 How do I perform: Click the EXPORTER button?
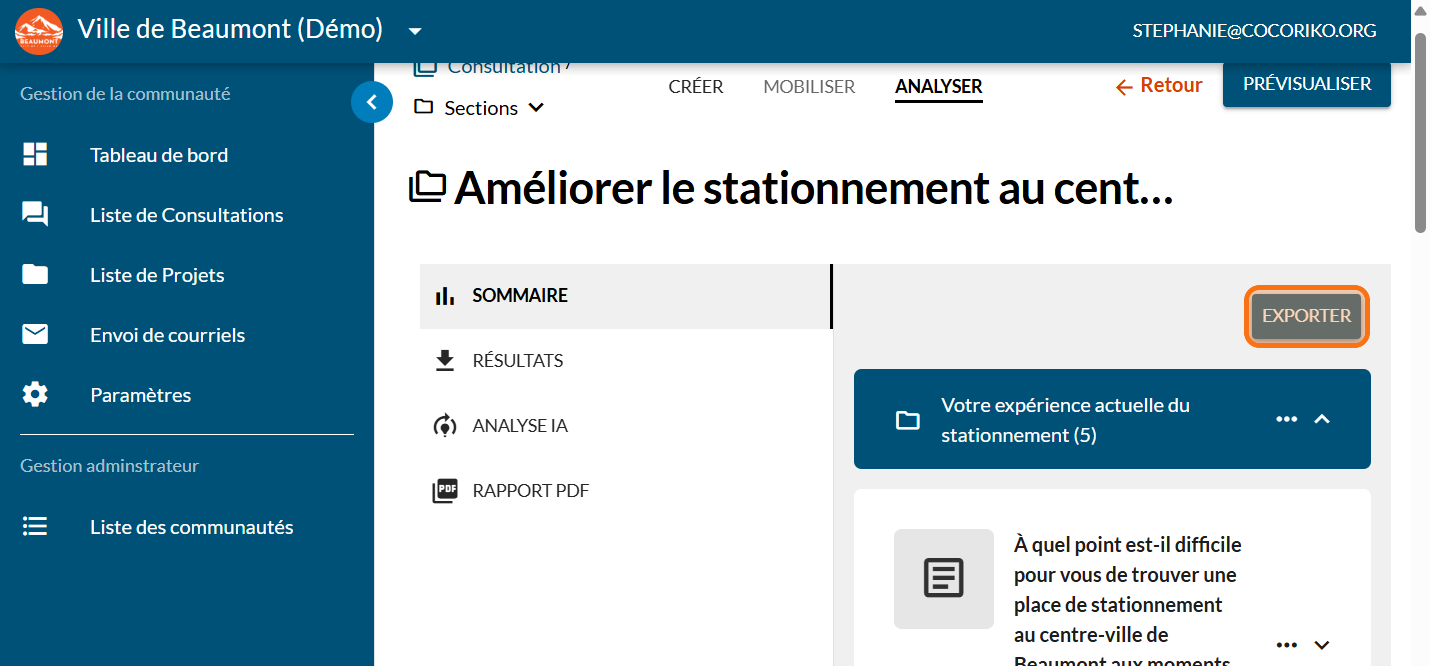click(x=1306, y=316)
